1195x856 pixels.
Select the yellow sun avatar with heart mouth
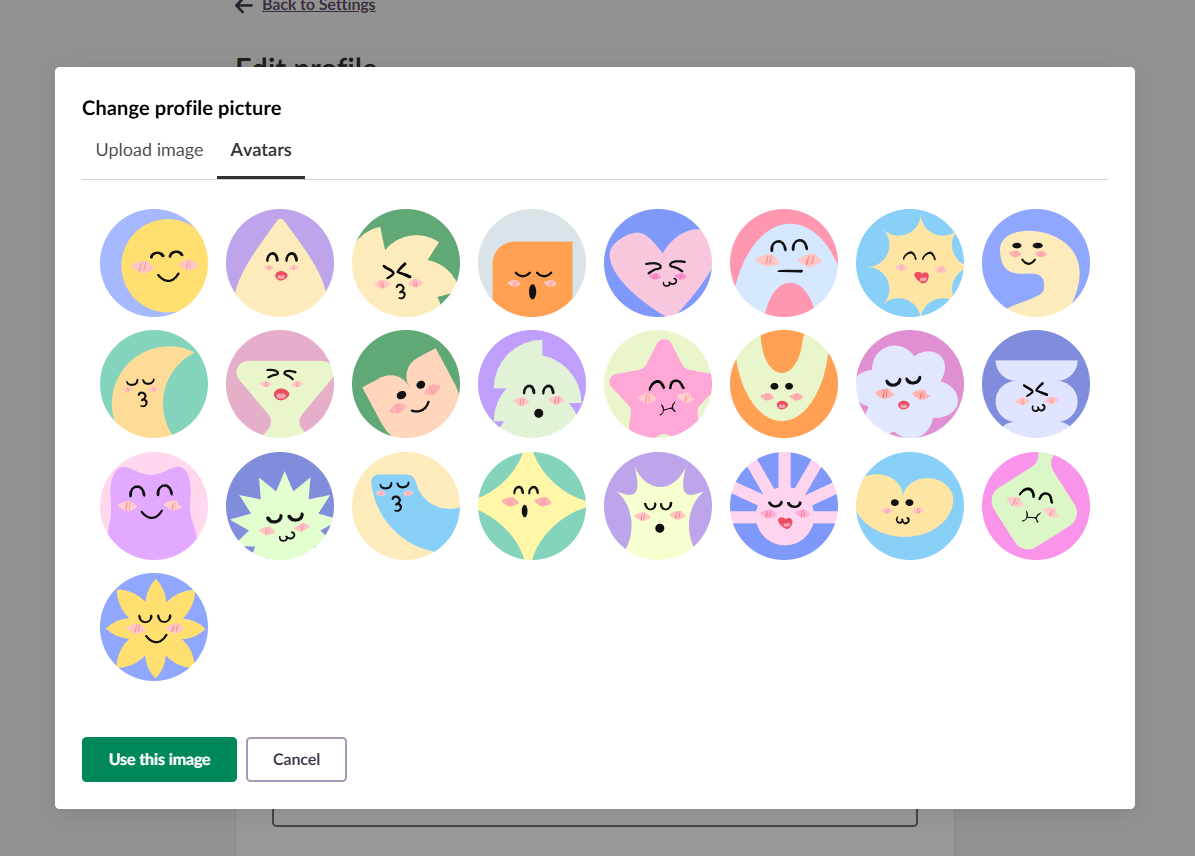910,263
